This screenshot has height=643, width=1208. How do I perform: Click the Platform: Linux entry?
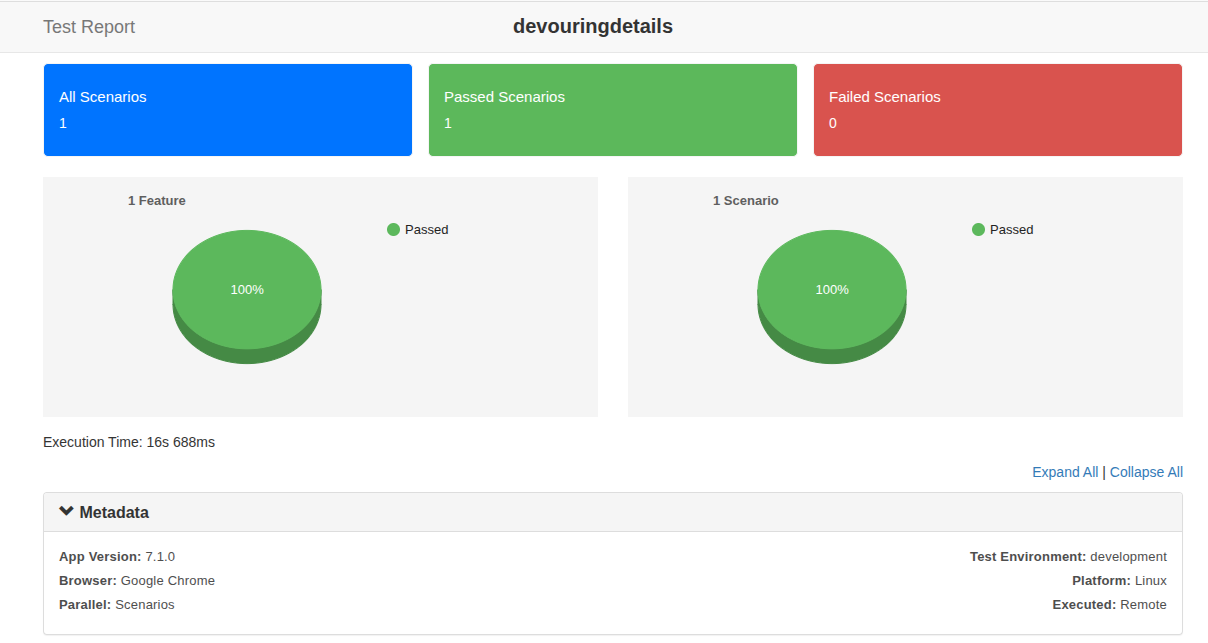1119,580
